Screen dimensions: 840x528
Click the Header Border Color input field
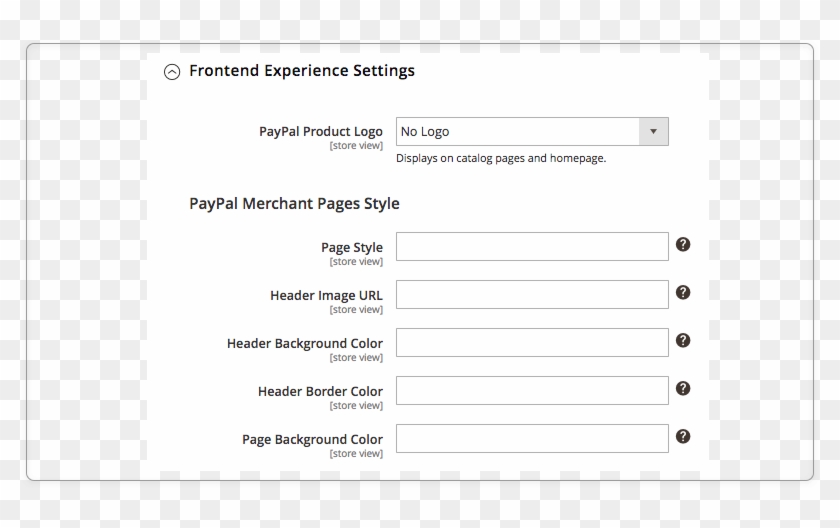click(x=532, y=390)
